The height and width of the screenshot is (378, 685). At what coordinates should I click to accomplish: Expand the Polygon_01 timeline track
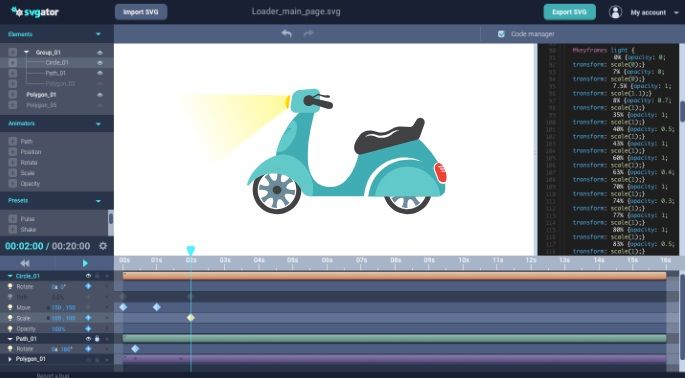coord(10,359)
